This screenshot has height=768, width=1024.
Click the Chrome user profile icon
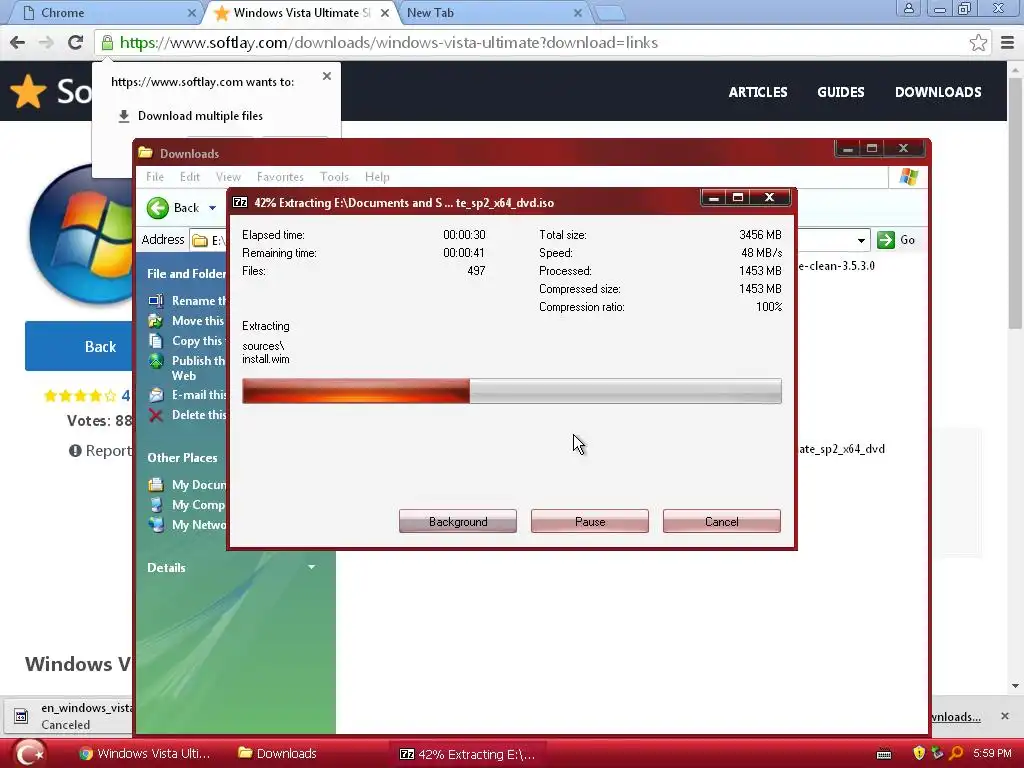coord(908,9)
